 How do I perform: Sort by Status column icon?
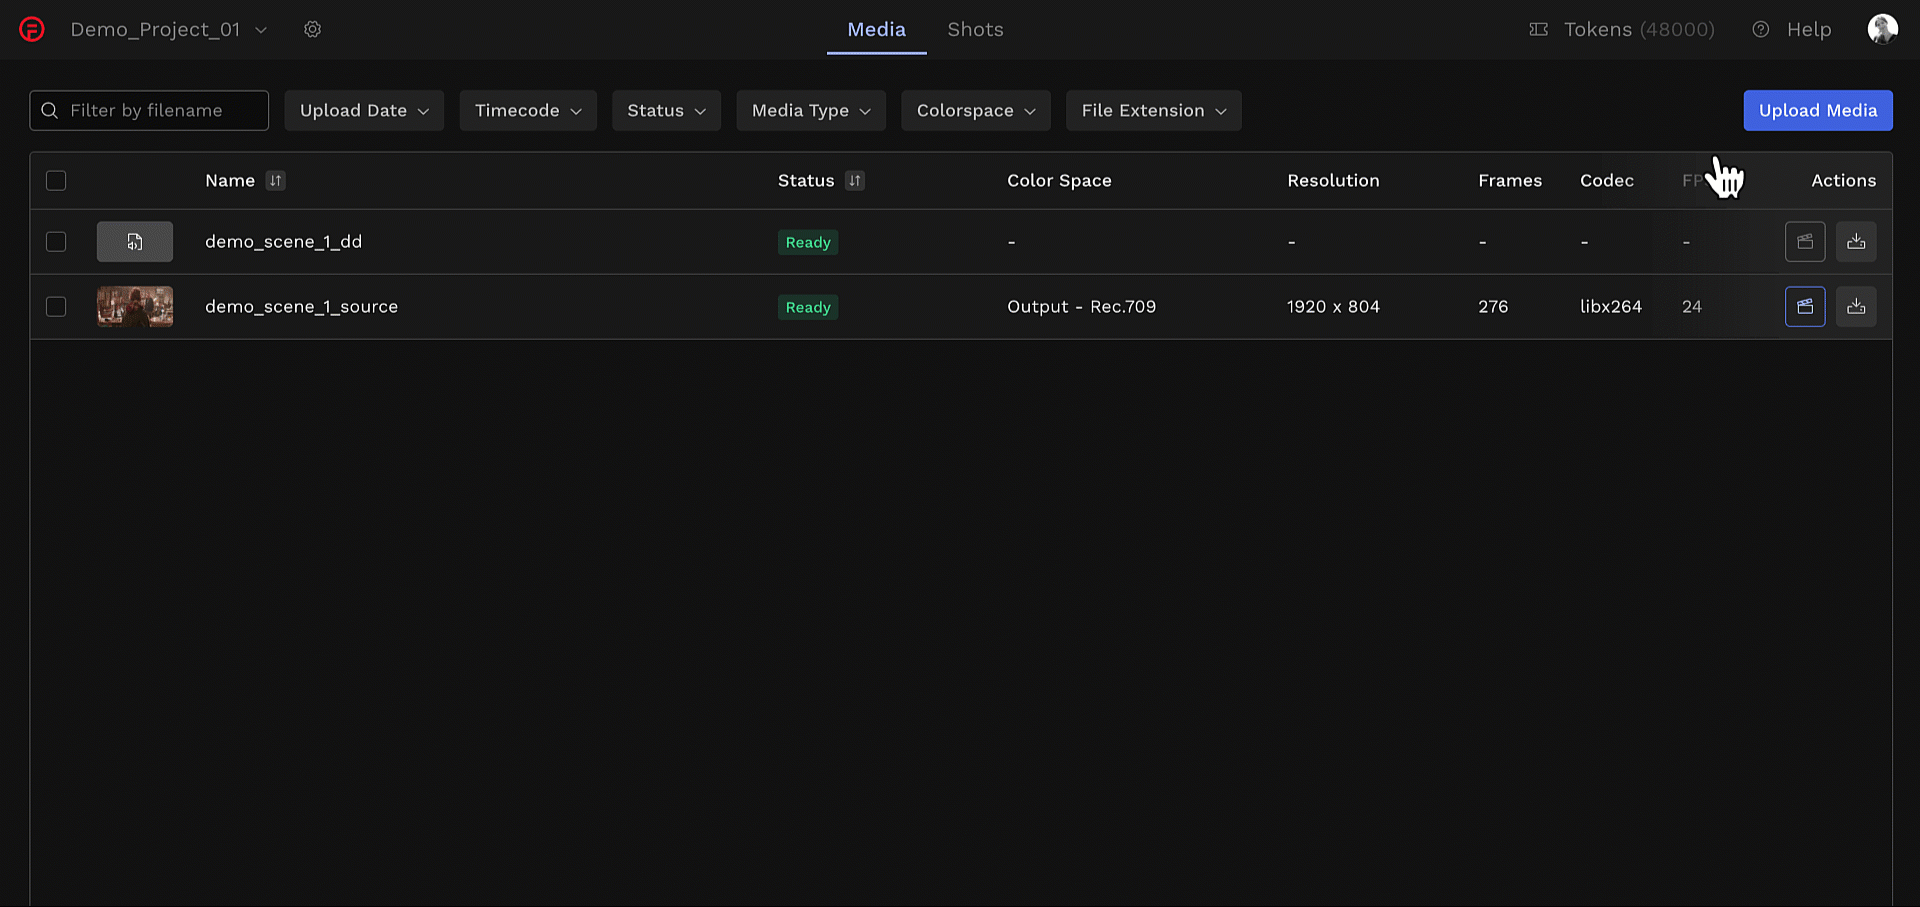click(x=854, y=181)
